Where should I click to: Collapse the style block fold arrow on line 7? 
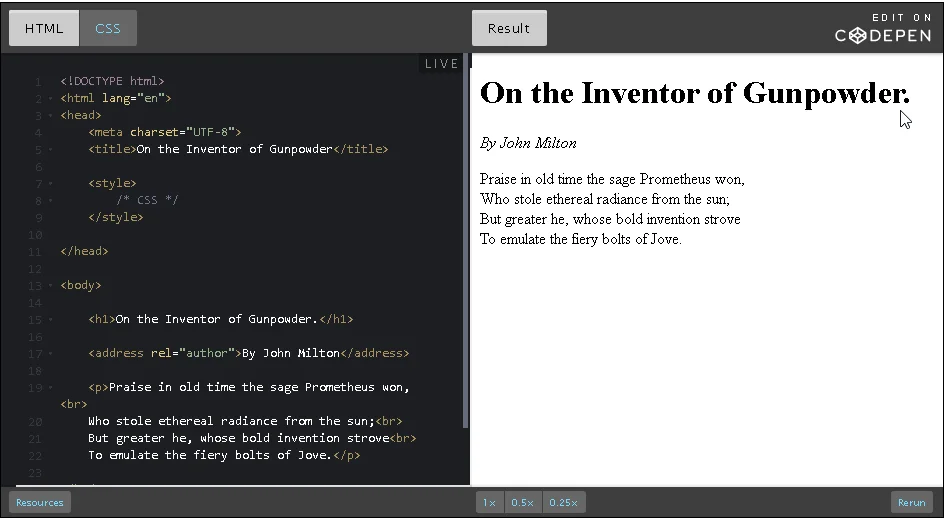pyautogui.click(x=50, y=184)
